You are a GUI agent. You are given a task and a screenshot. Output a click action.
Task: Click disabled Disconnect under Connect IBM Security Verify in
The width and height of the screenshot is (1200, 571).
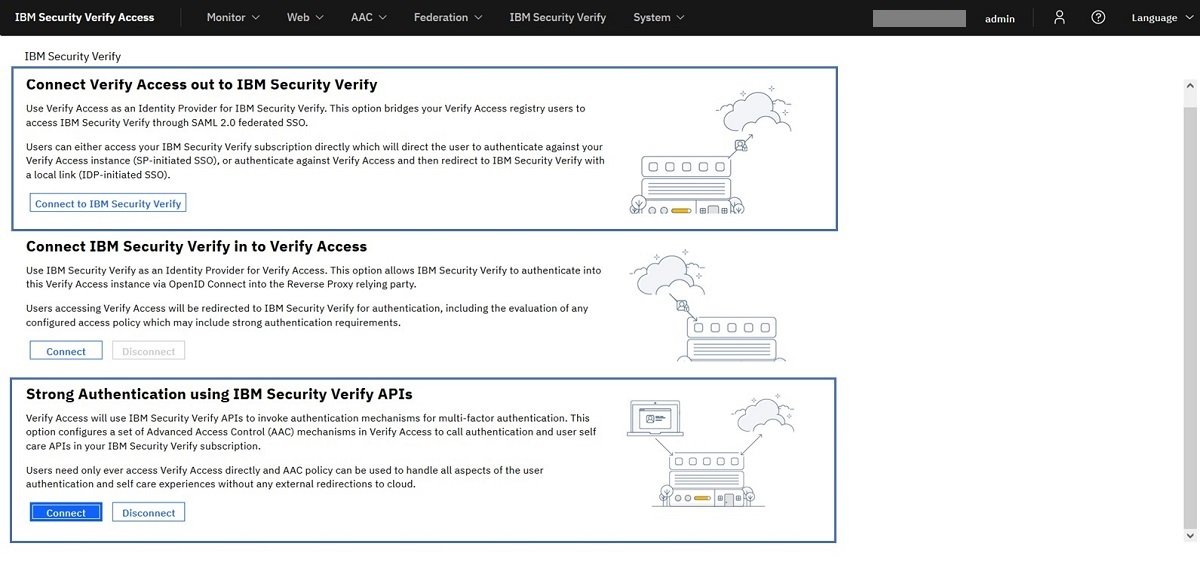click(149, 351)
